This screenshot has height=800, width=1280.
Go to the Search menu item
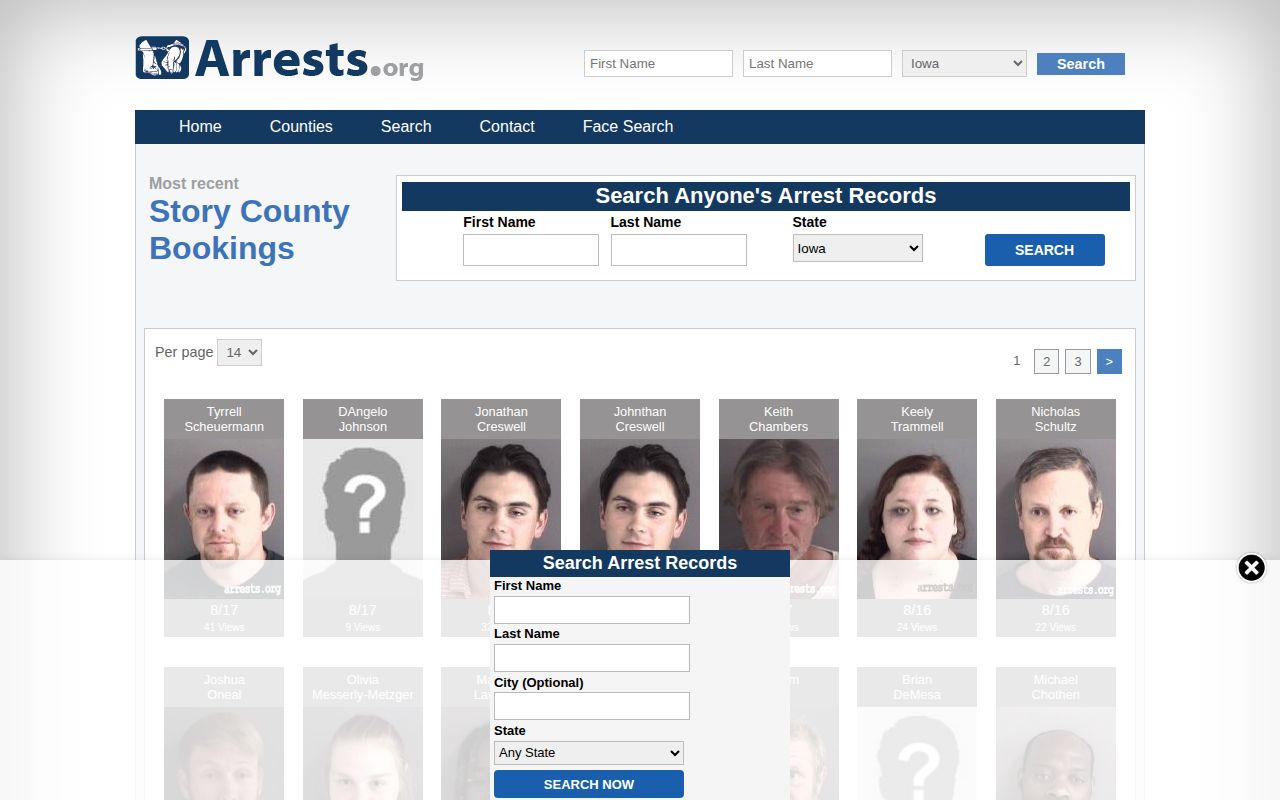406,126
